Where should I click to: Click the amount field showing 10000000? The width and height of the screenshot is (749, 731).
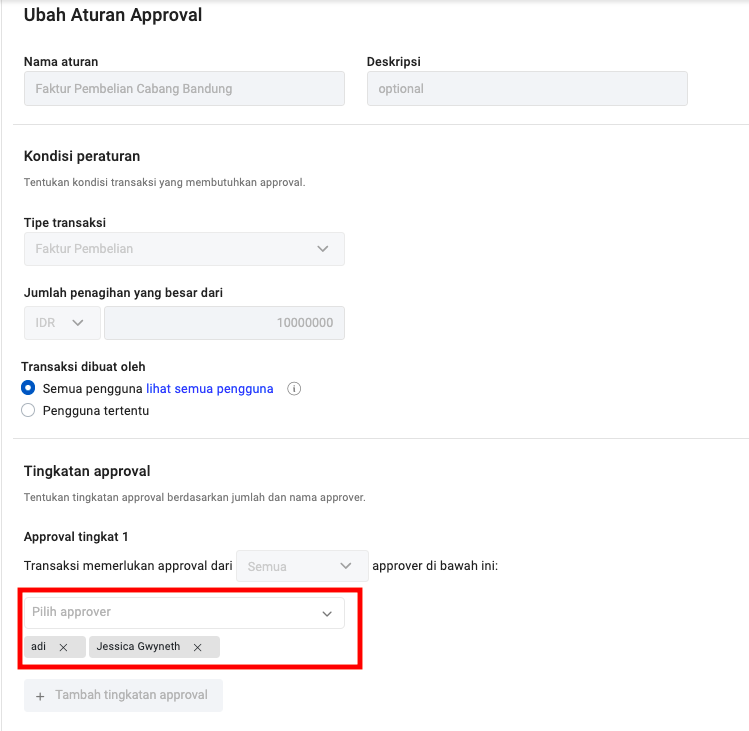click(224, 323)
